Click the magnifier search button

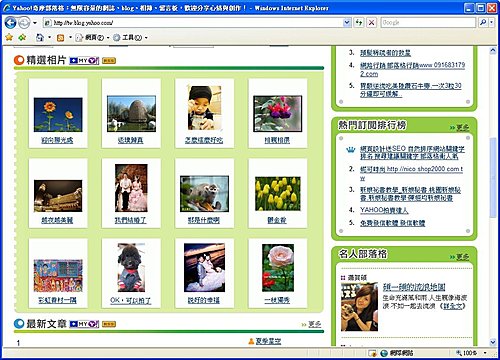tap(482, 23)
